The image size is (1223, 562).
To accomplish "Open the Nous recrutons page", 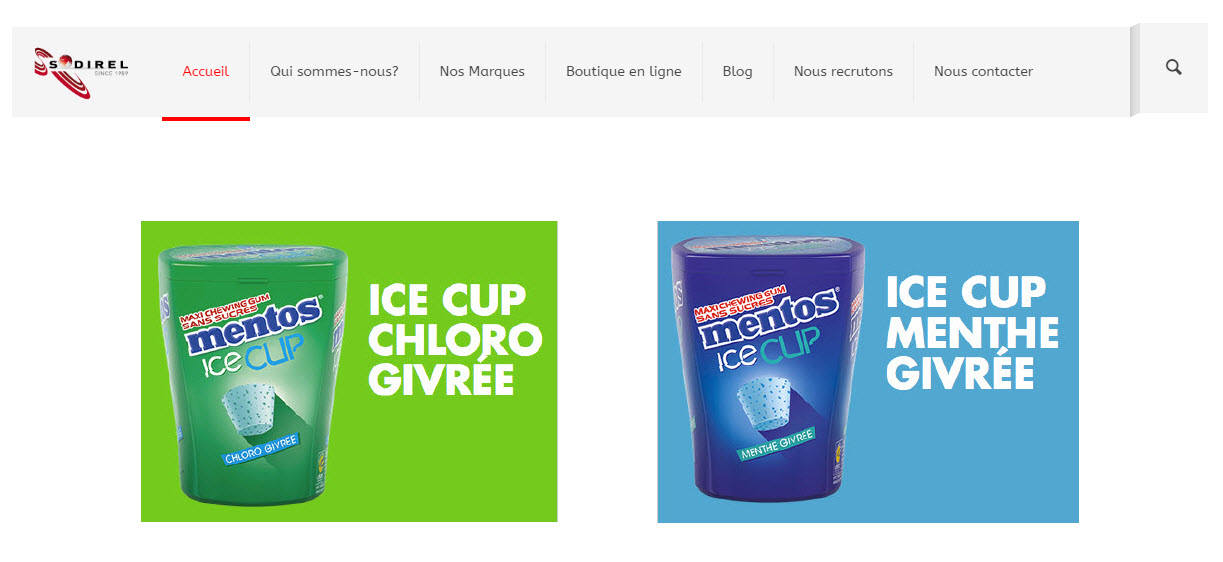I will click(x=843, y=71).
